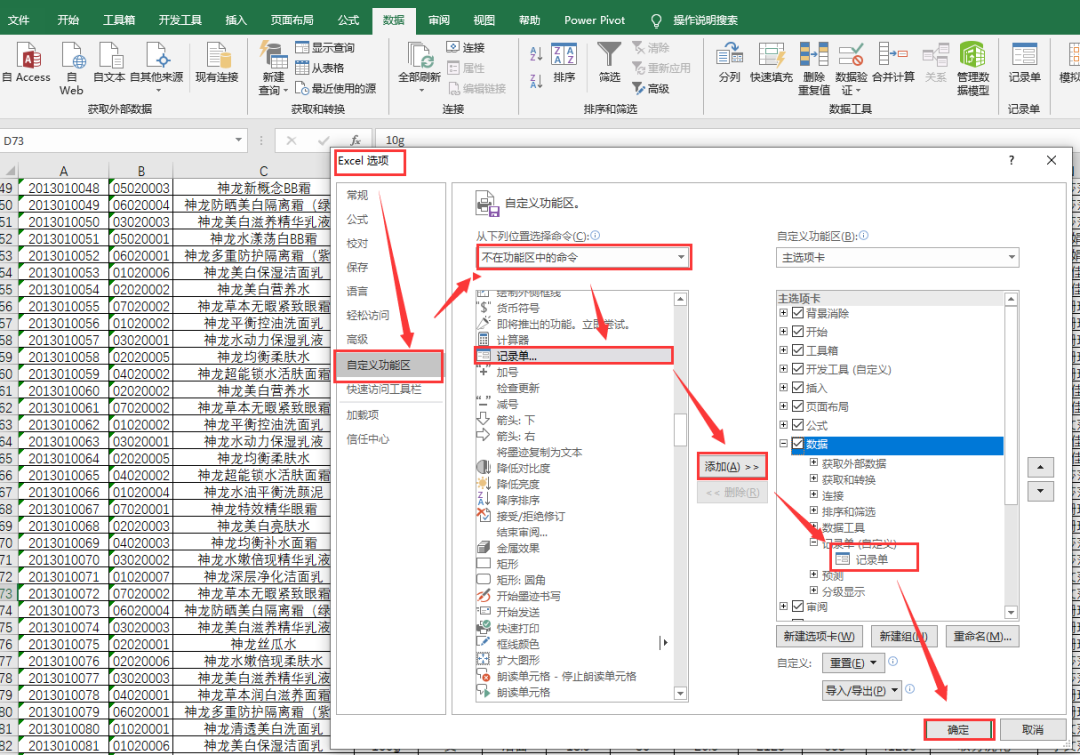This screenshot has height=755, width=1080.
Task: Open the 不在功能区中的命令 dropdown
Action: 583,257
